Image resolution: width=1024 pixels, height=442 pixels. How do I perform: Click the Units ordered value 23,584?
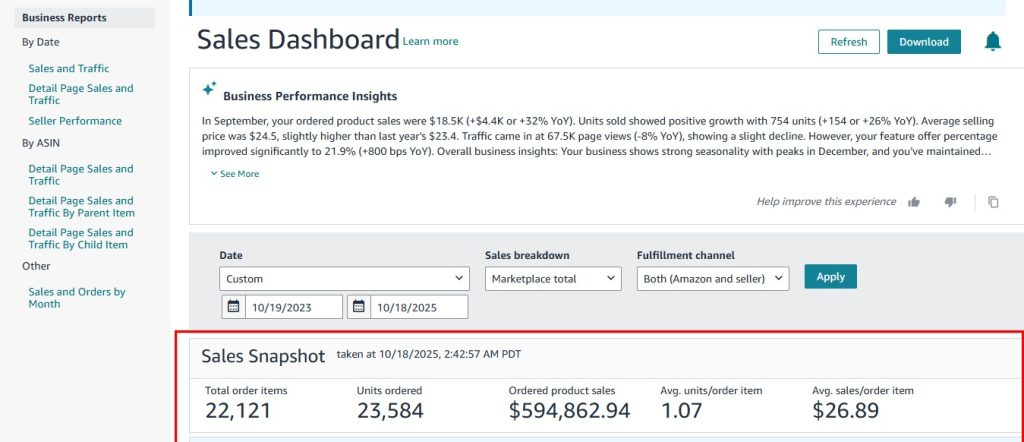tap(390, 411)
